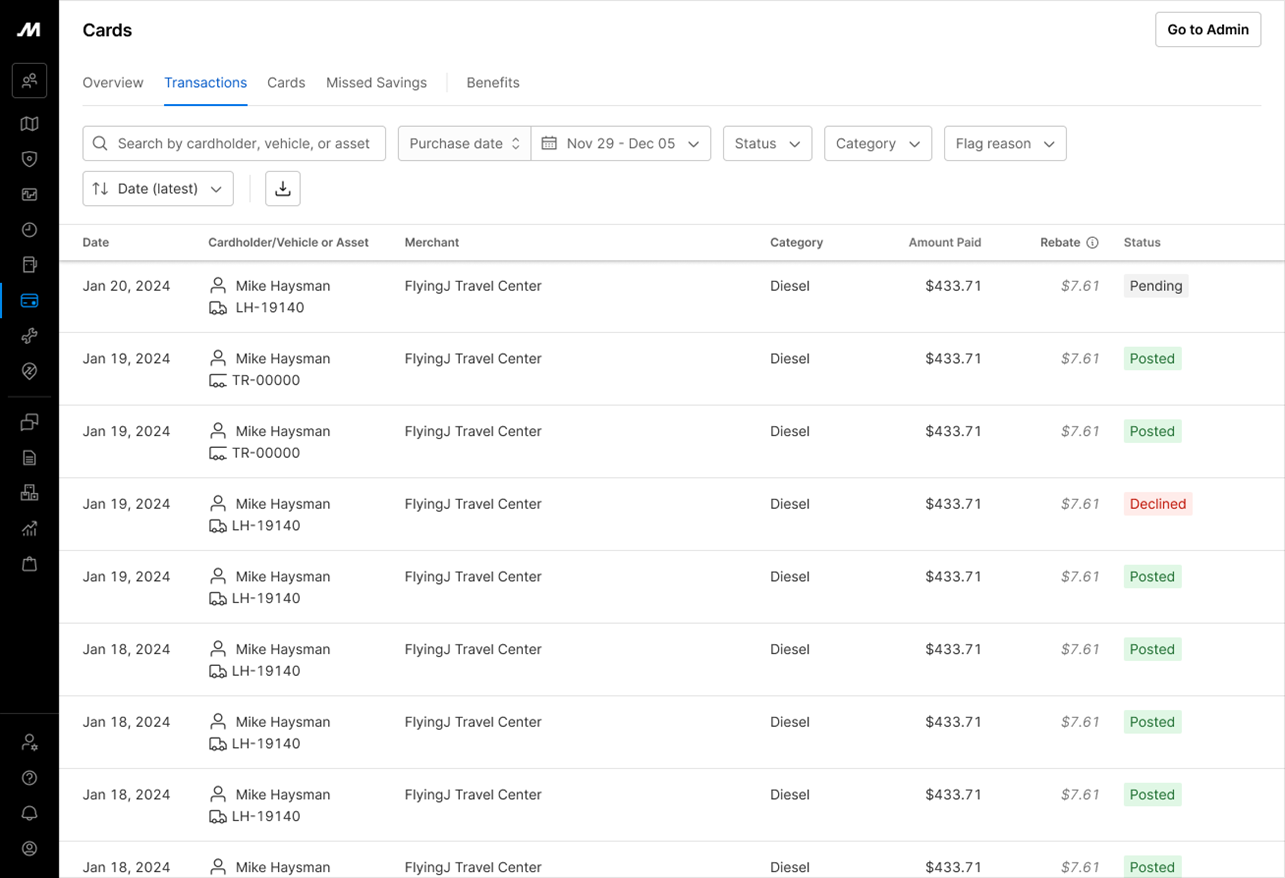Open the Status filter dropdown
This screenshot has height=878, width=1285.
coord(767,143)
